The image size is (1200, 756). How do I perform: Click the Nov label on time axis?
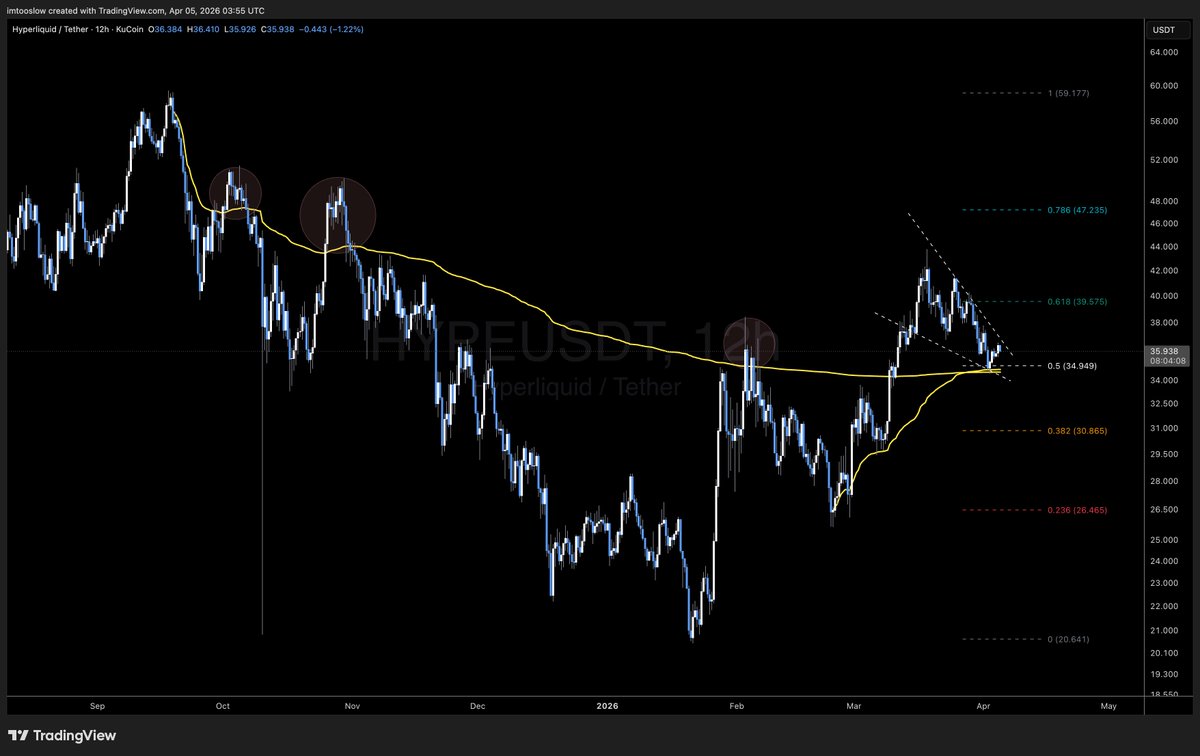coord(352,706)
